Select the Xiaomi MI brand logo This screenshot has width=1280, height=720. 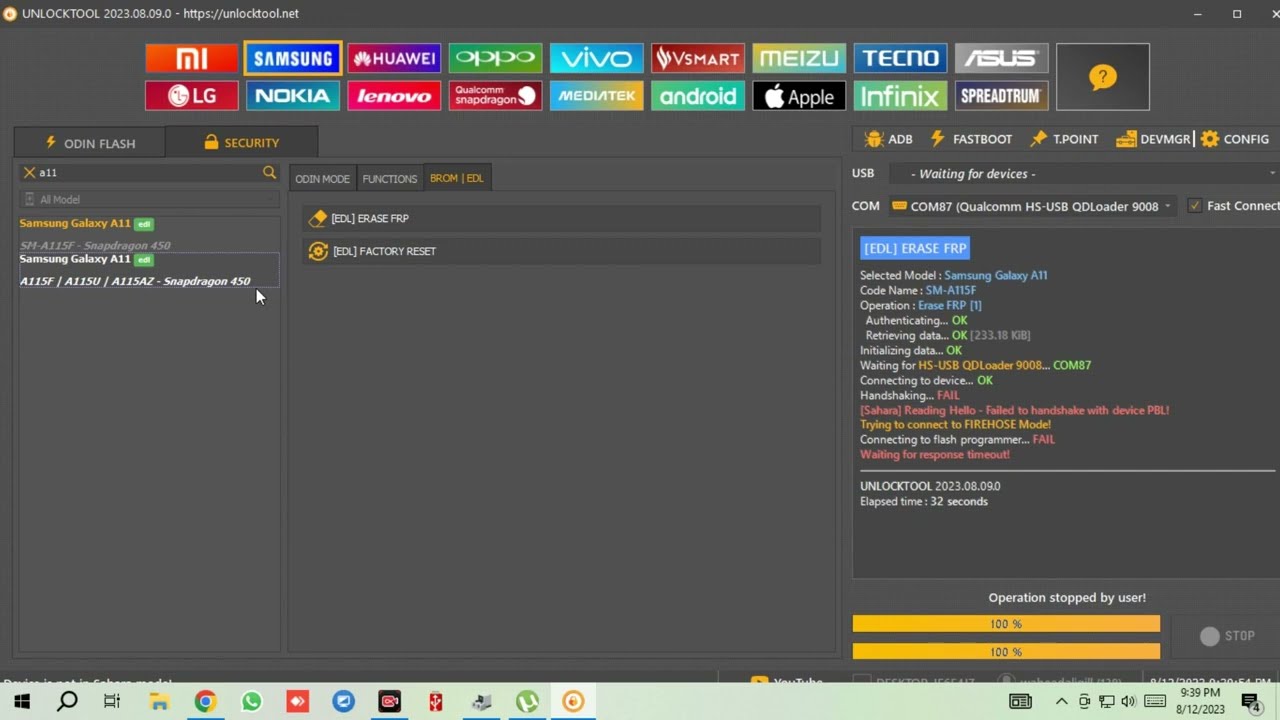click(192, 58)
